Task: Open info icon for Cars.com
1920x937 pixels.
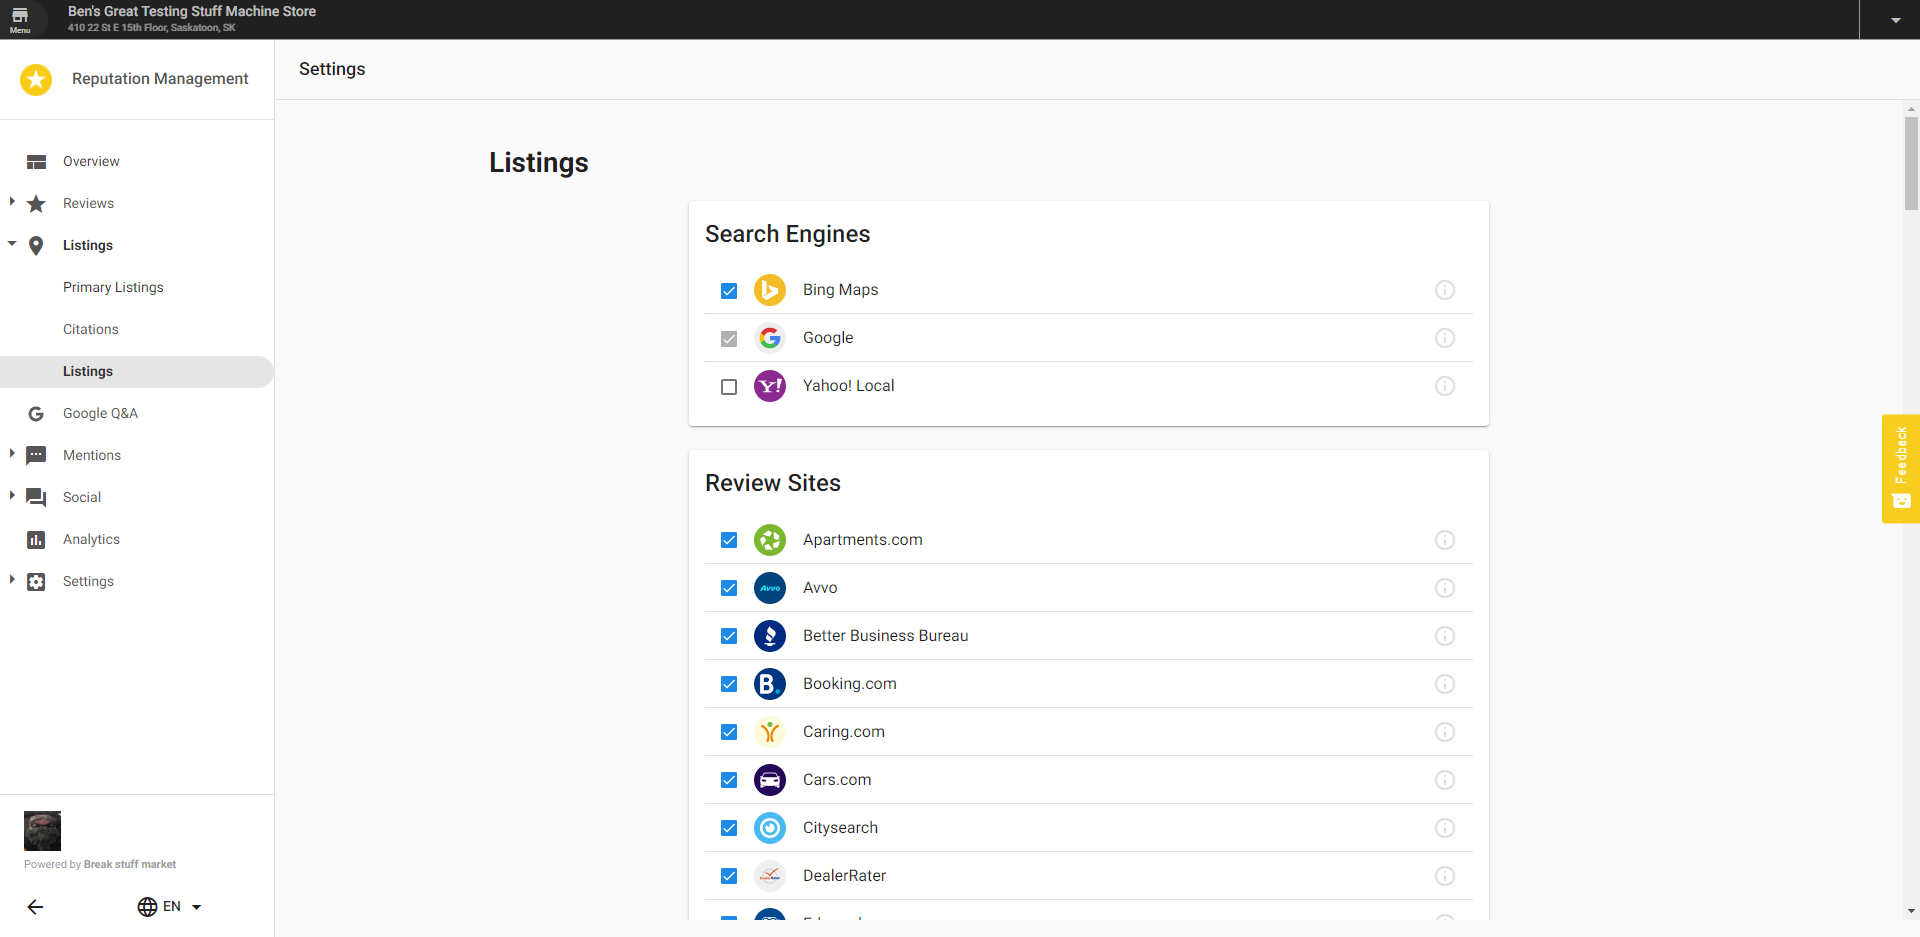Action: click(1445, 780)
